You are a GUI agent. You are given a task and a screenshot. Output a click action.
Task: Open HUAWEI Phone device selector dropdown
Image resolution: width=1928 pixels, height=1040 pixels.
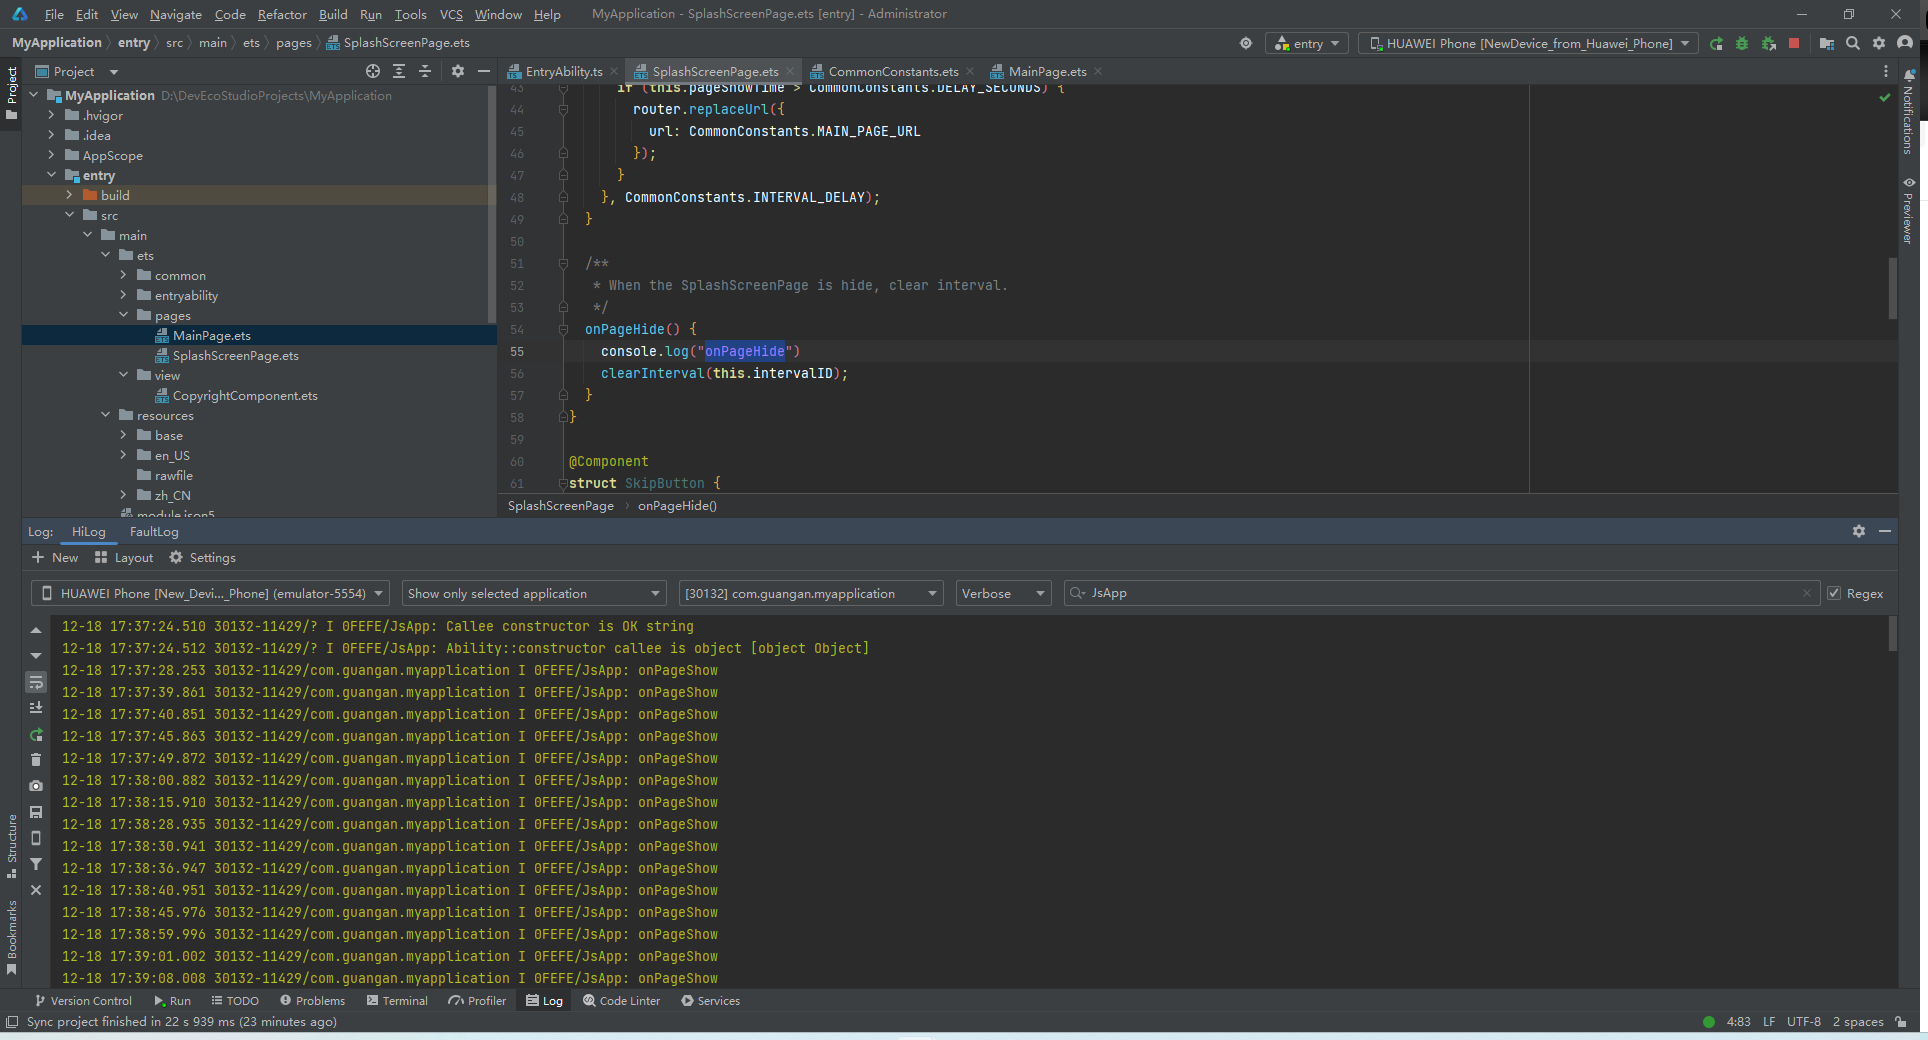(x=1528, y=43)
